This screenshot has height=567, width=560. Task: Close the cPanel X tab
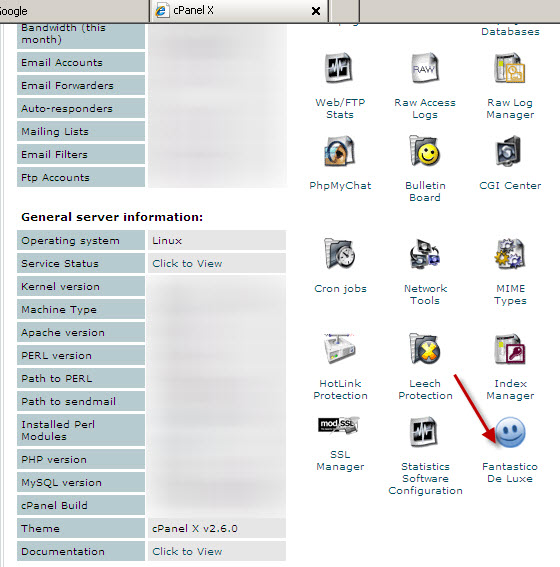coord(316,11)
